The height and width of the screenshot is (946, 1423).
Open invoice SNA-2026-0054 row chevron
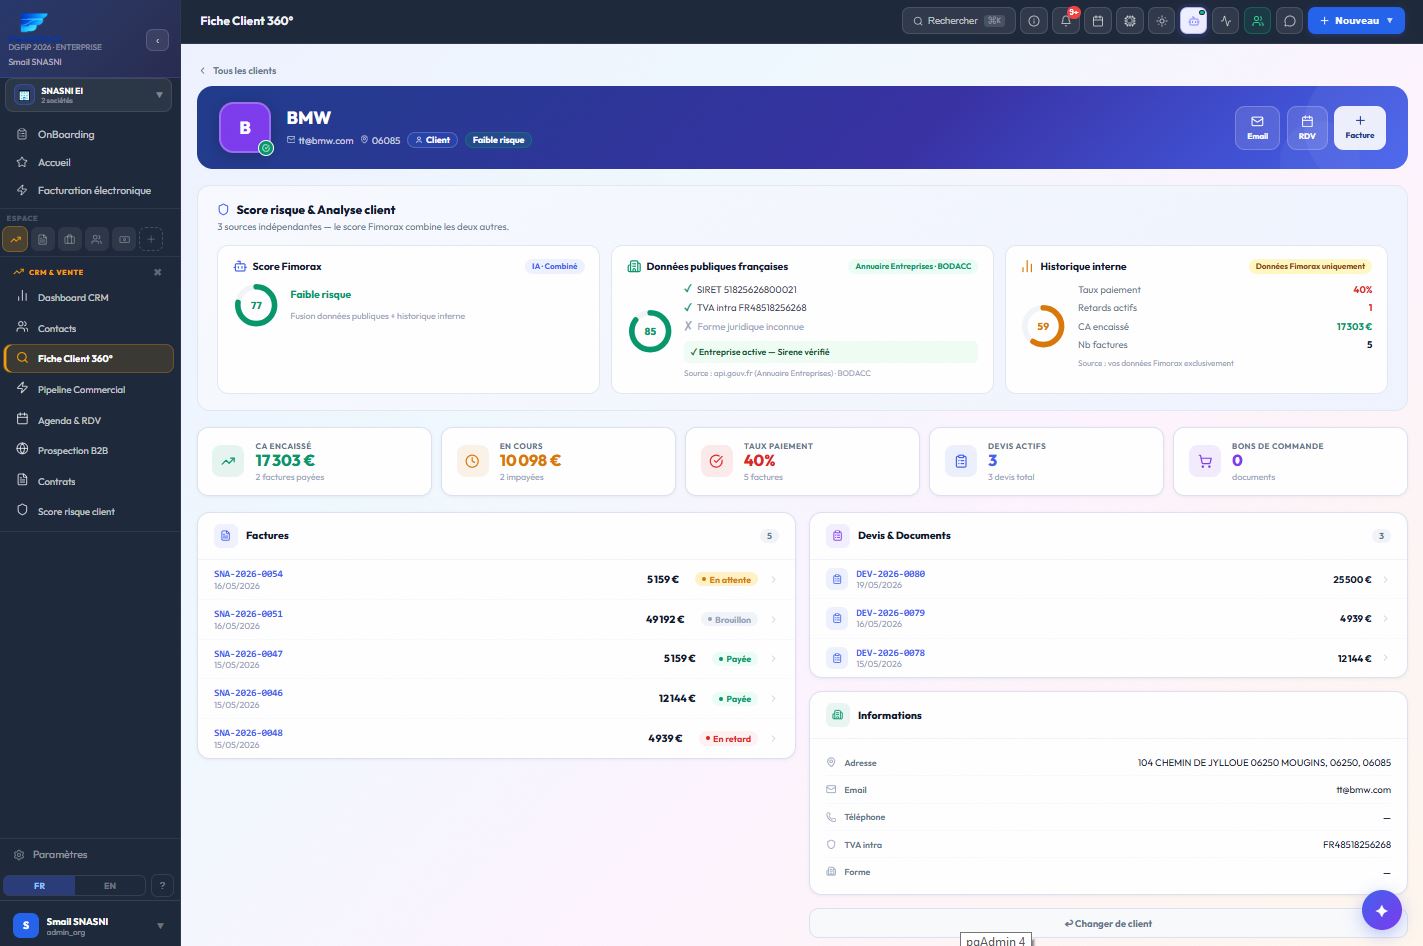774,580
